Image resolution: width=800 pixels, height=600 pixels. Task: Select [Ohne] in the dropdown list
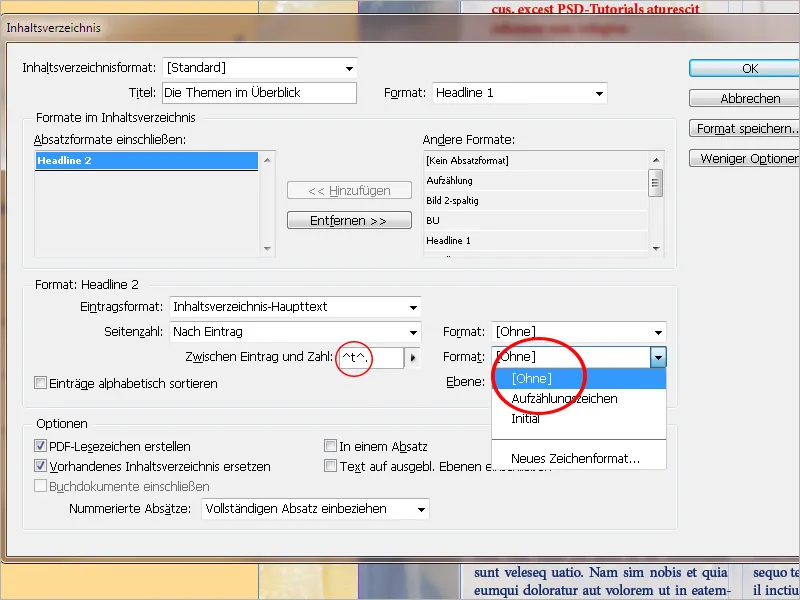coord(579,379)
